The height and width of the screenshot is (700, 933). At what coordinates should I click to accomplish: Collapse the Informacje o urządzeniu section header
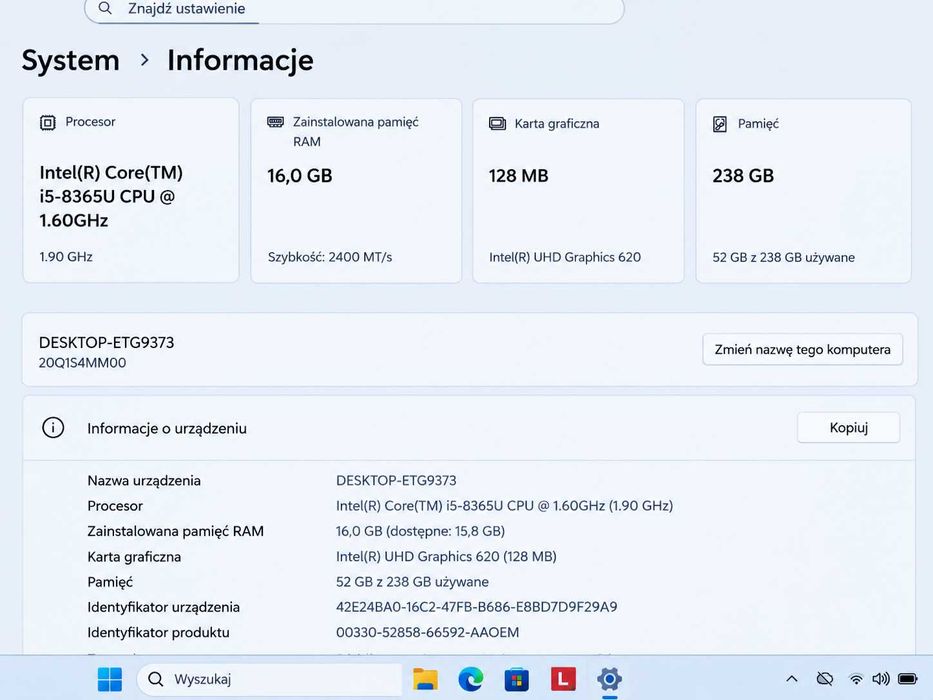(469, 428)
